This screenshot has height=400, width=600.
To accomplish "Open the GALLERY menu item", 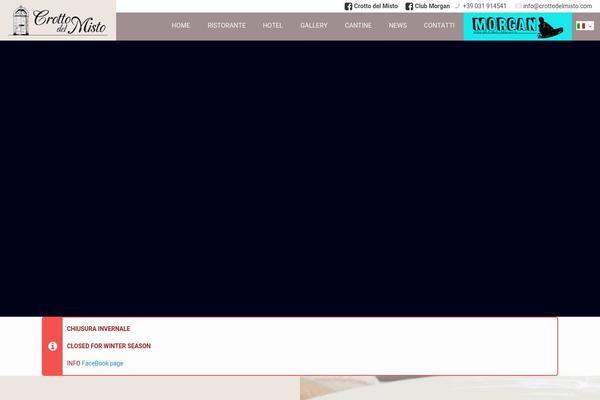I will coord(314,26).
